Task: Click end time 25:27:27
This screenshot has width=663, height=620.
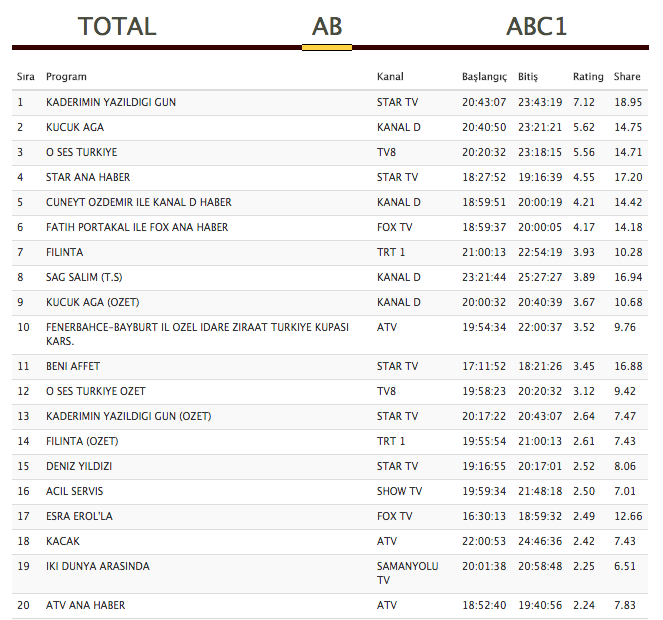Action: 540,277
